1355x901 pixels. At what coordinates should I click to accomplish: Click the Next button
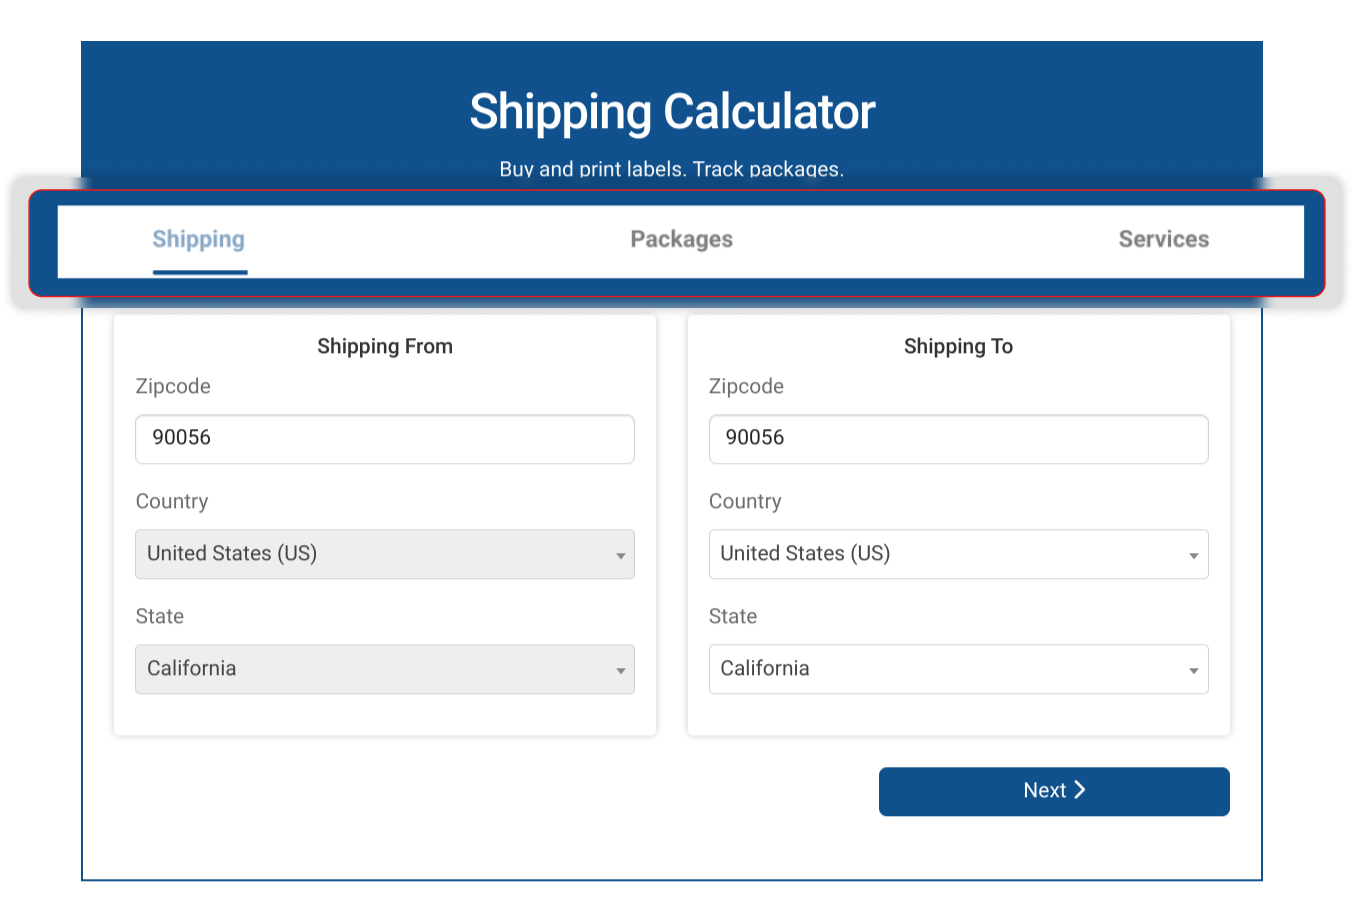click(x=1053, y=790)
